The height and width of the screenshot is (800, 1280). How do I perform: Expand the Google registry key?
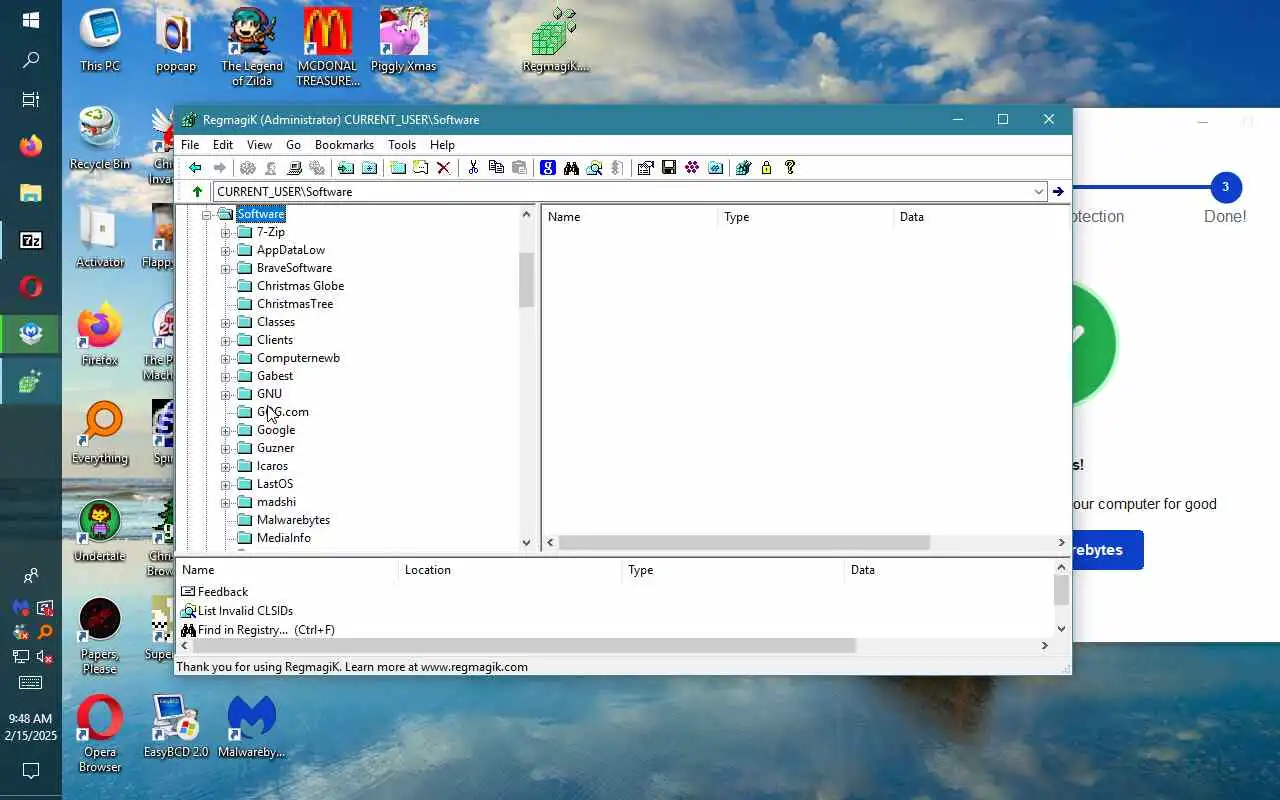click(x=226, y=430)
